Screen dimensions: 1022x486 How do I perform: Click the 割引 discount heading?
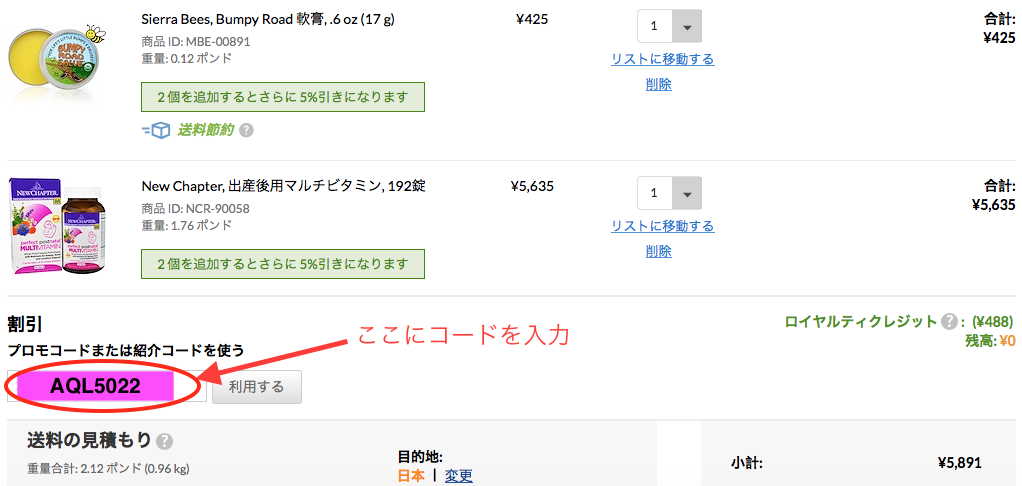[x=25, y=324]
